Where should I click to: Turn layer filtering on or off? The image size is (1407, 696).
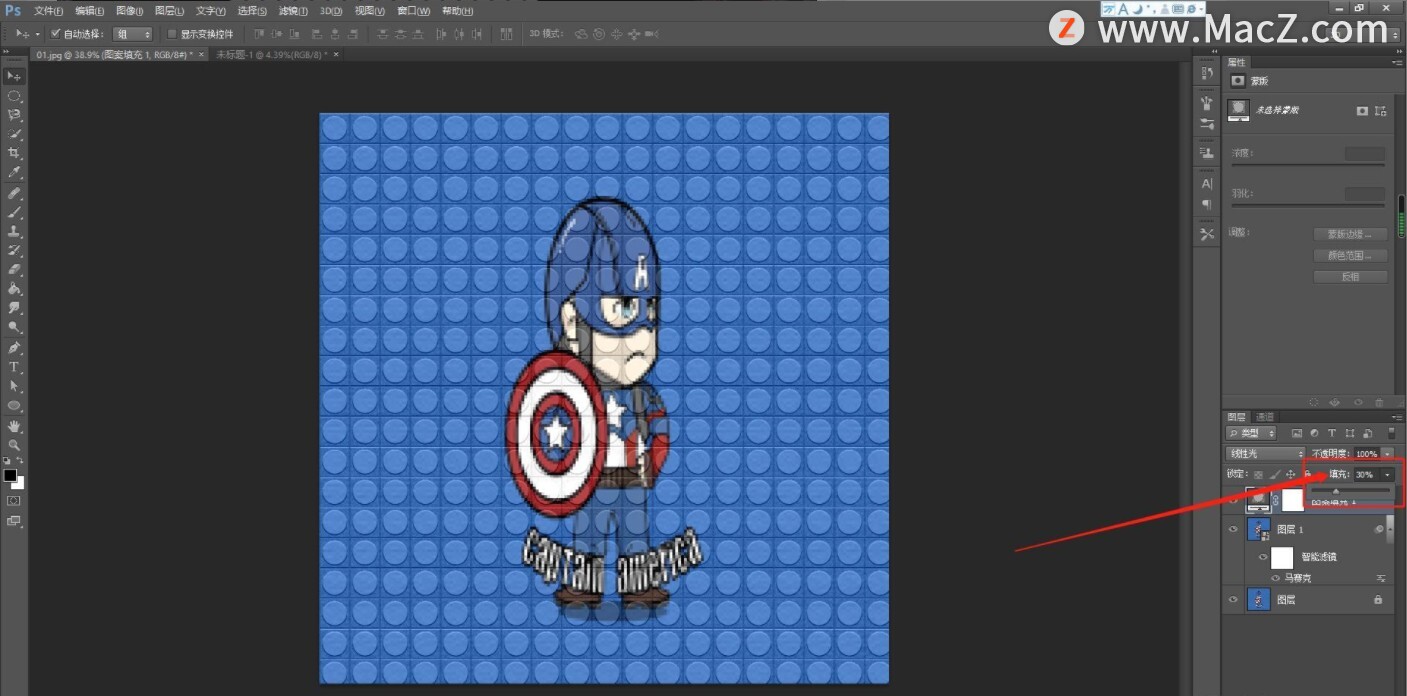[1390, 433]
